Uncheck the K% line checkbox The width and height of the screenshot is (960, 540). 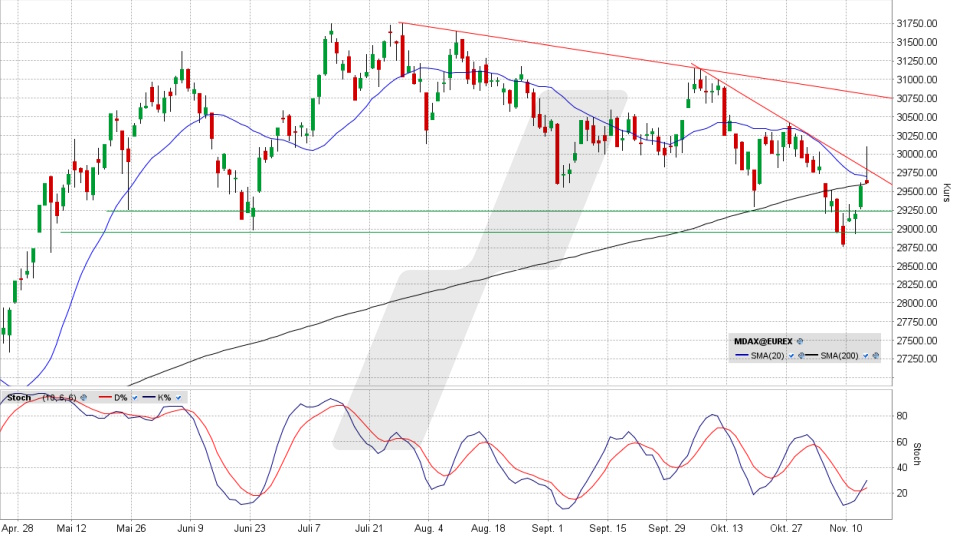pyautogui.click(x=179, y=397)
